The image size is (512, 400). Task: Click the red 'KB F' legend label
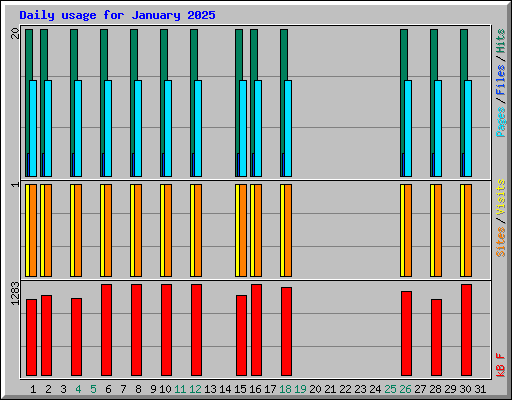tap(501, 365)
